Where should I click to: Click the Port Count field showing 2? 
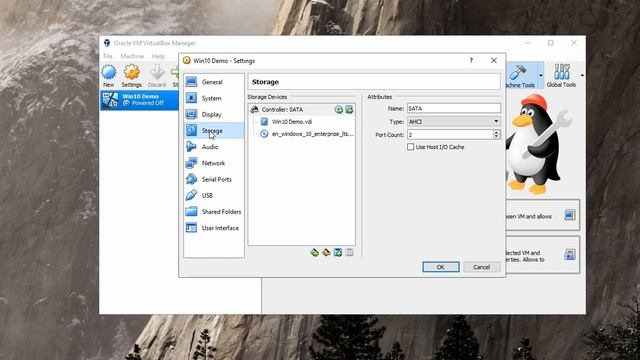pyautogui.click(x=450, y=135)
